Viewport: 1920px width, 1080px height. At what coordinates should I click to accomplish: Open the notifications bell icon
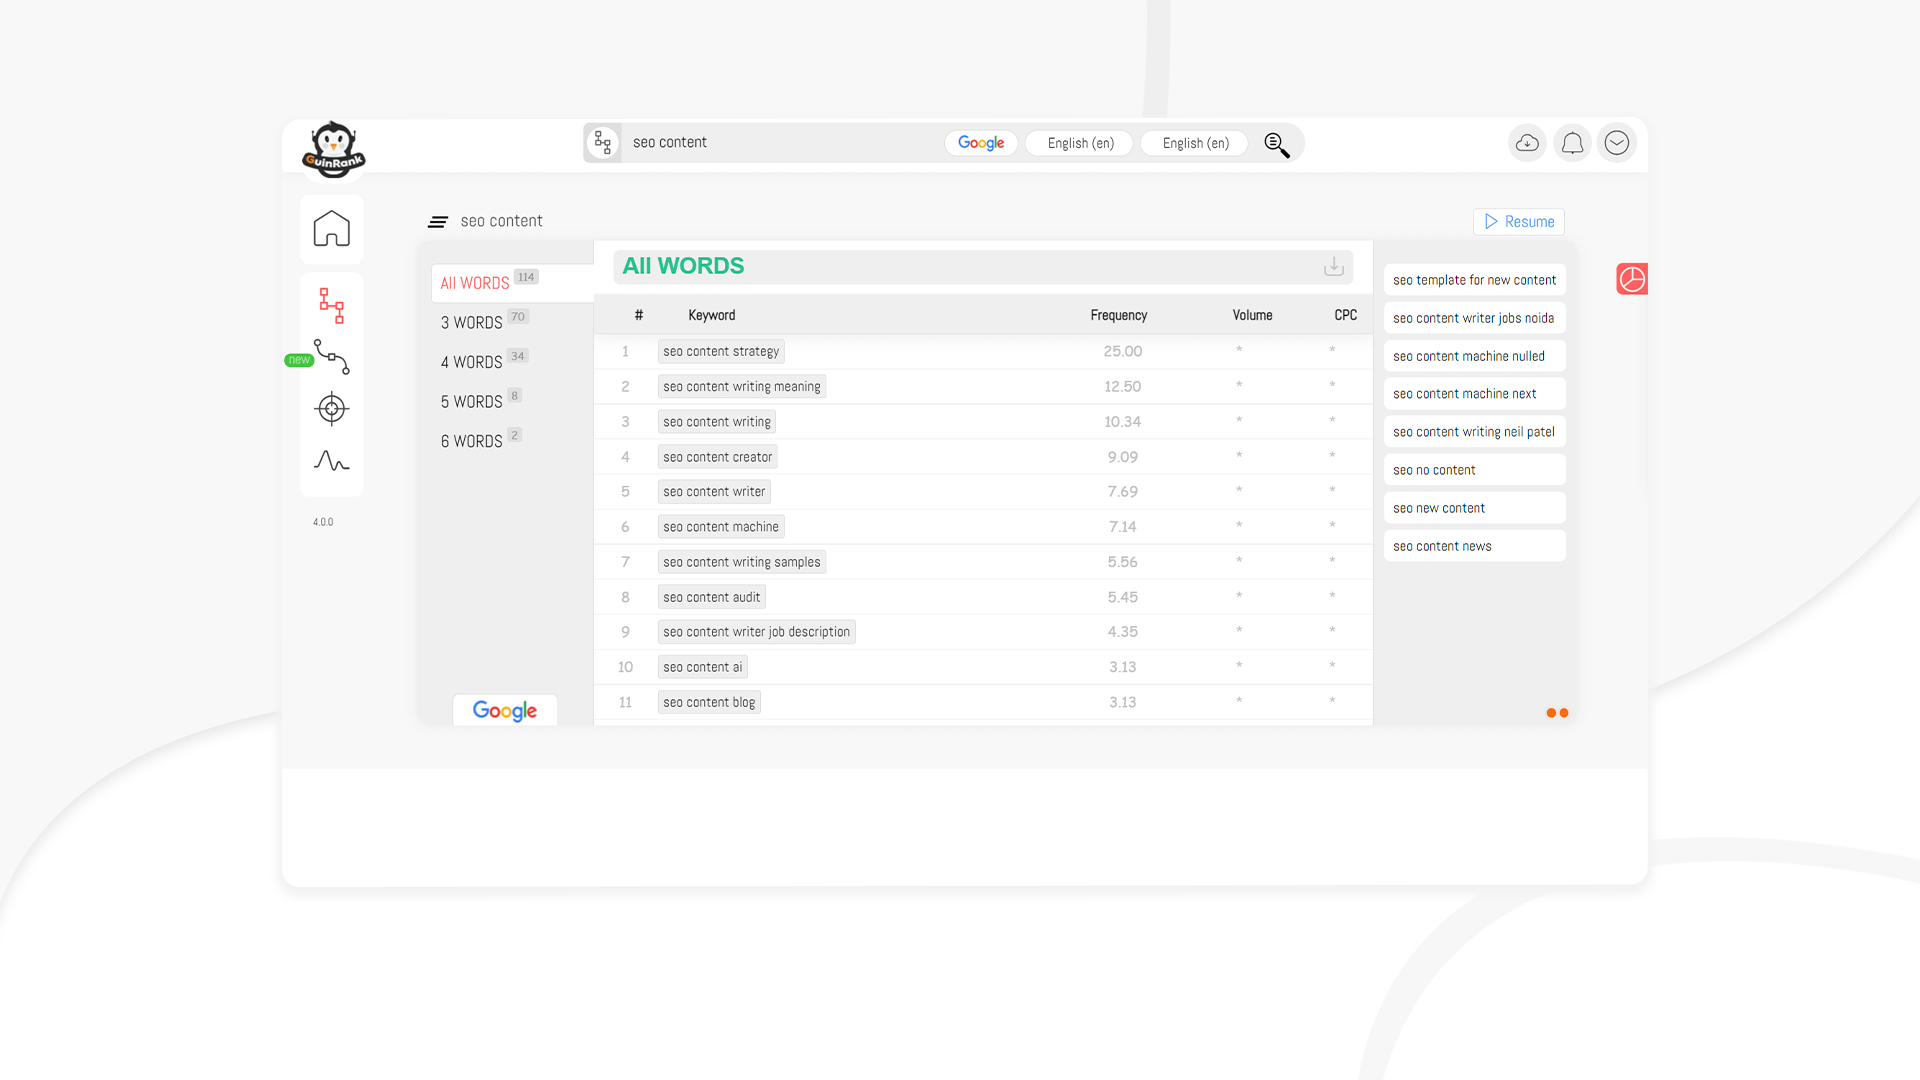1573,142
